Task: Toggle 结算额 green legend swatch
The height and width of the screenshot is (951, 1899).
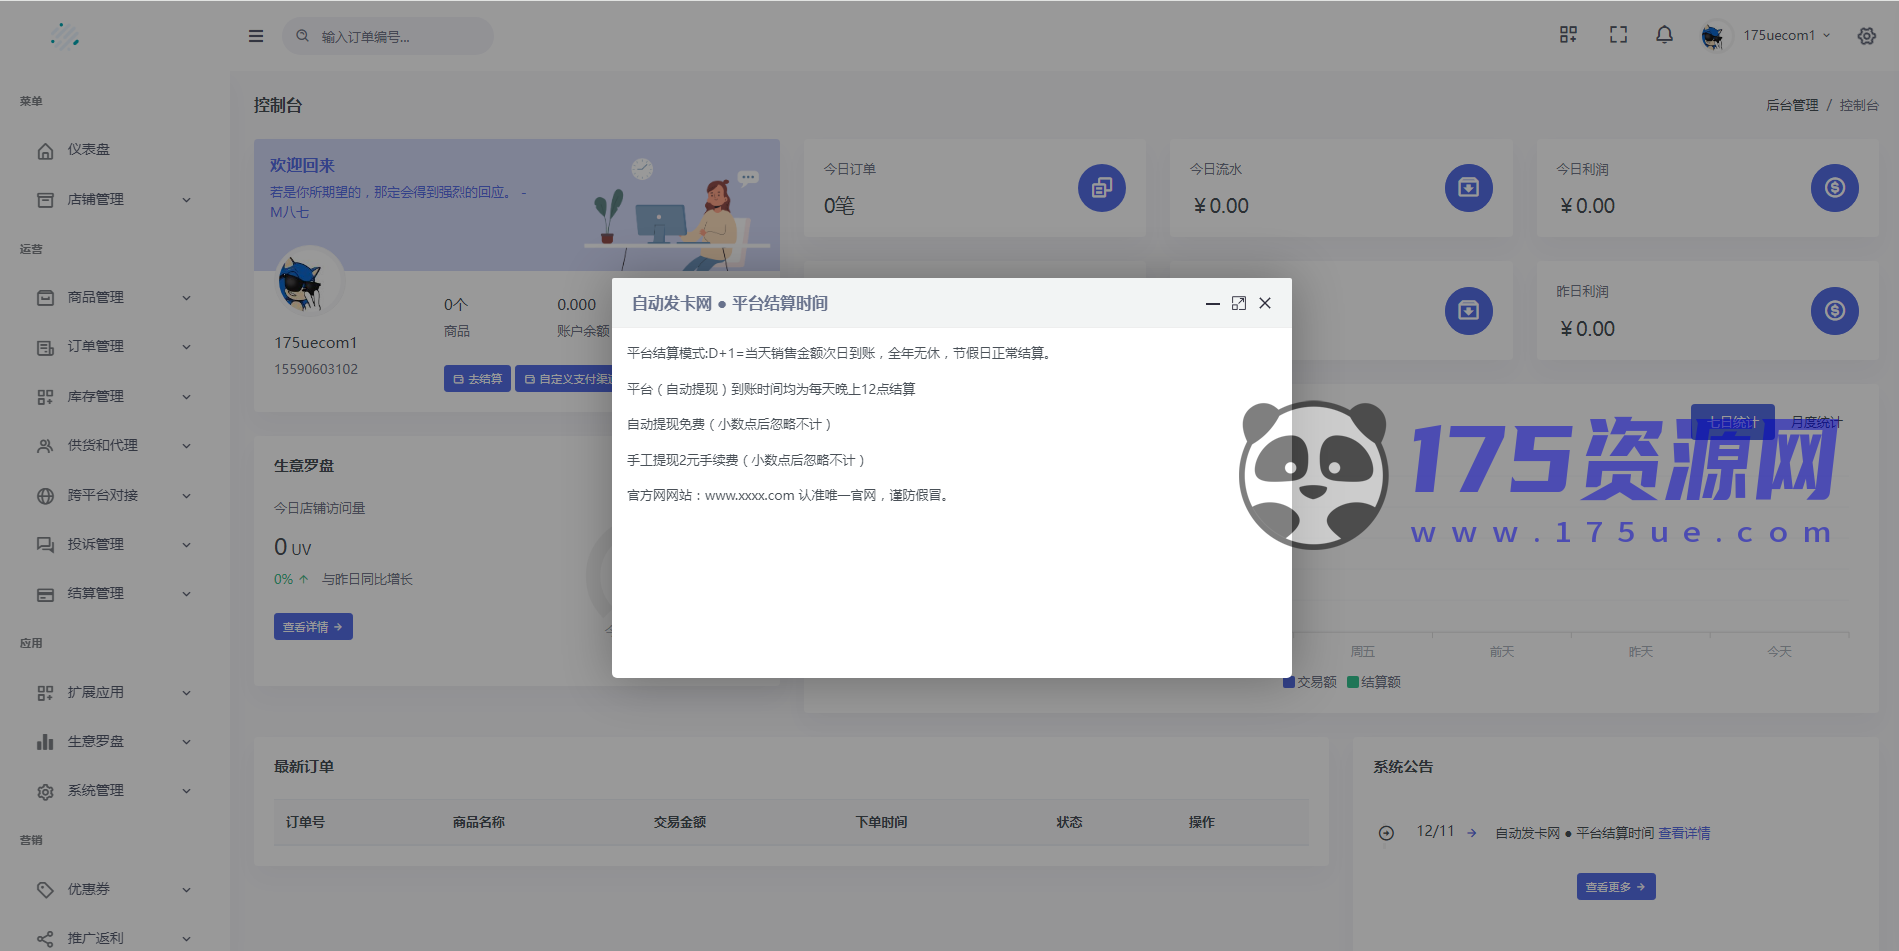Action: (1353, 682)
